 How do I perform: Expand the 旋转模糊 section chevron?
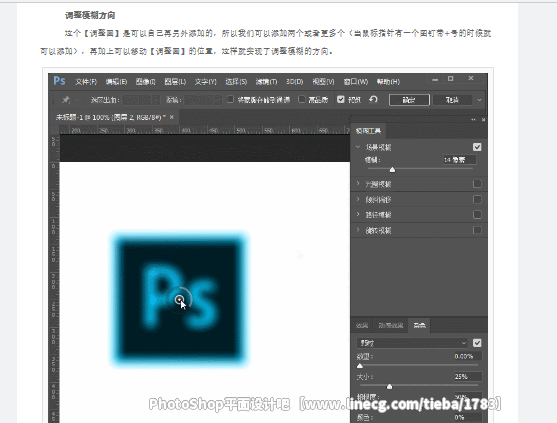tap(358, 230)
